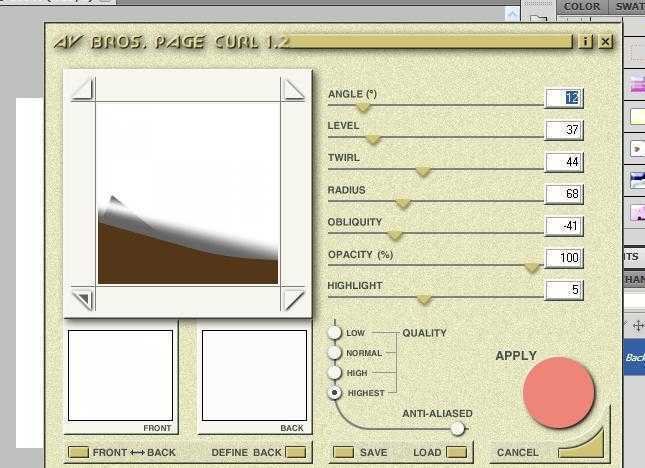645x468 pixels.
Task: Select the bottom-left corner curl icon
Action: pyautogui.click(x=84, y=299)
